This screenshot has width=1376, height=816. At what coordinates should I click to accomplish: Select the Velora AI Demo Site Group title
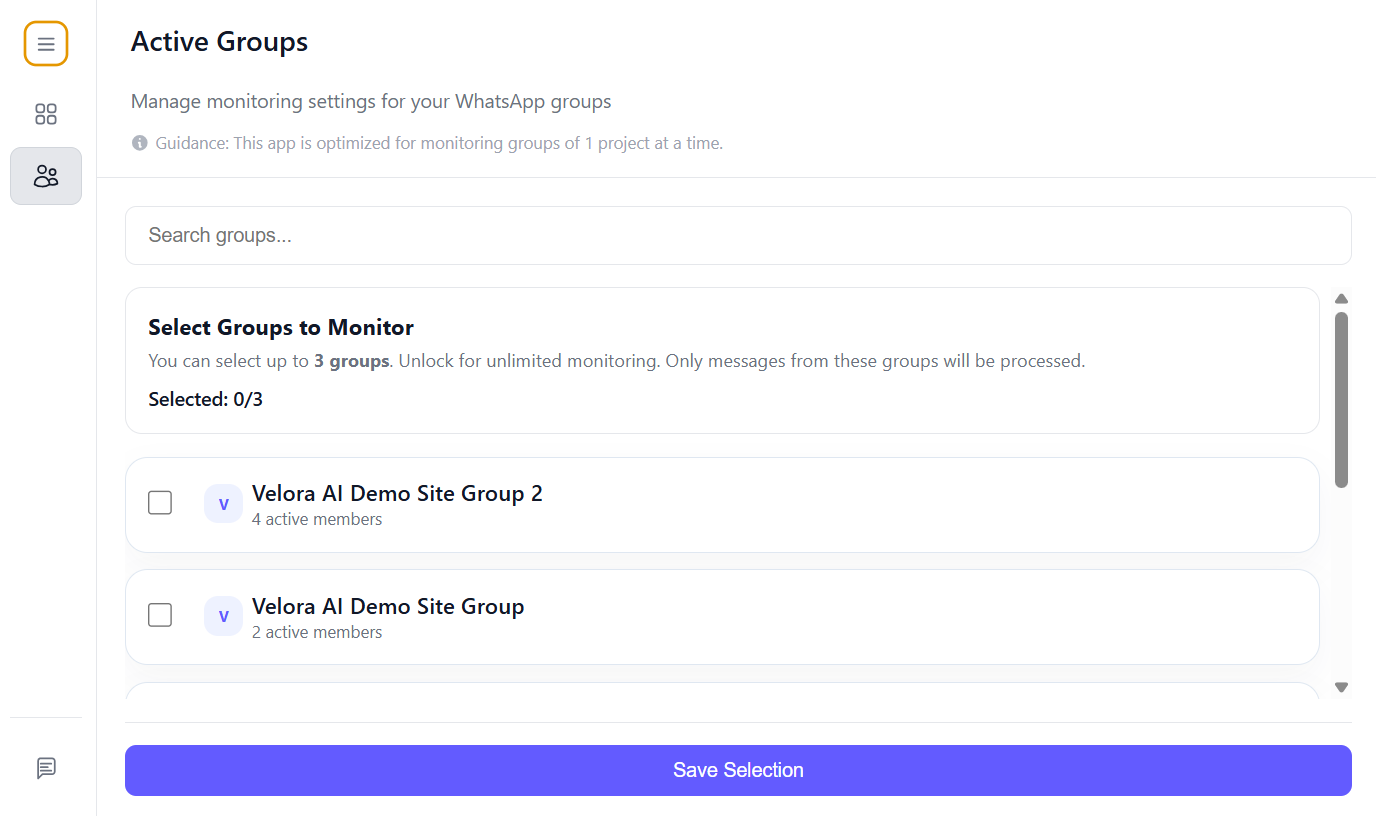[x=388, y=606]
